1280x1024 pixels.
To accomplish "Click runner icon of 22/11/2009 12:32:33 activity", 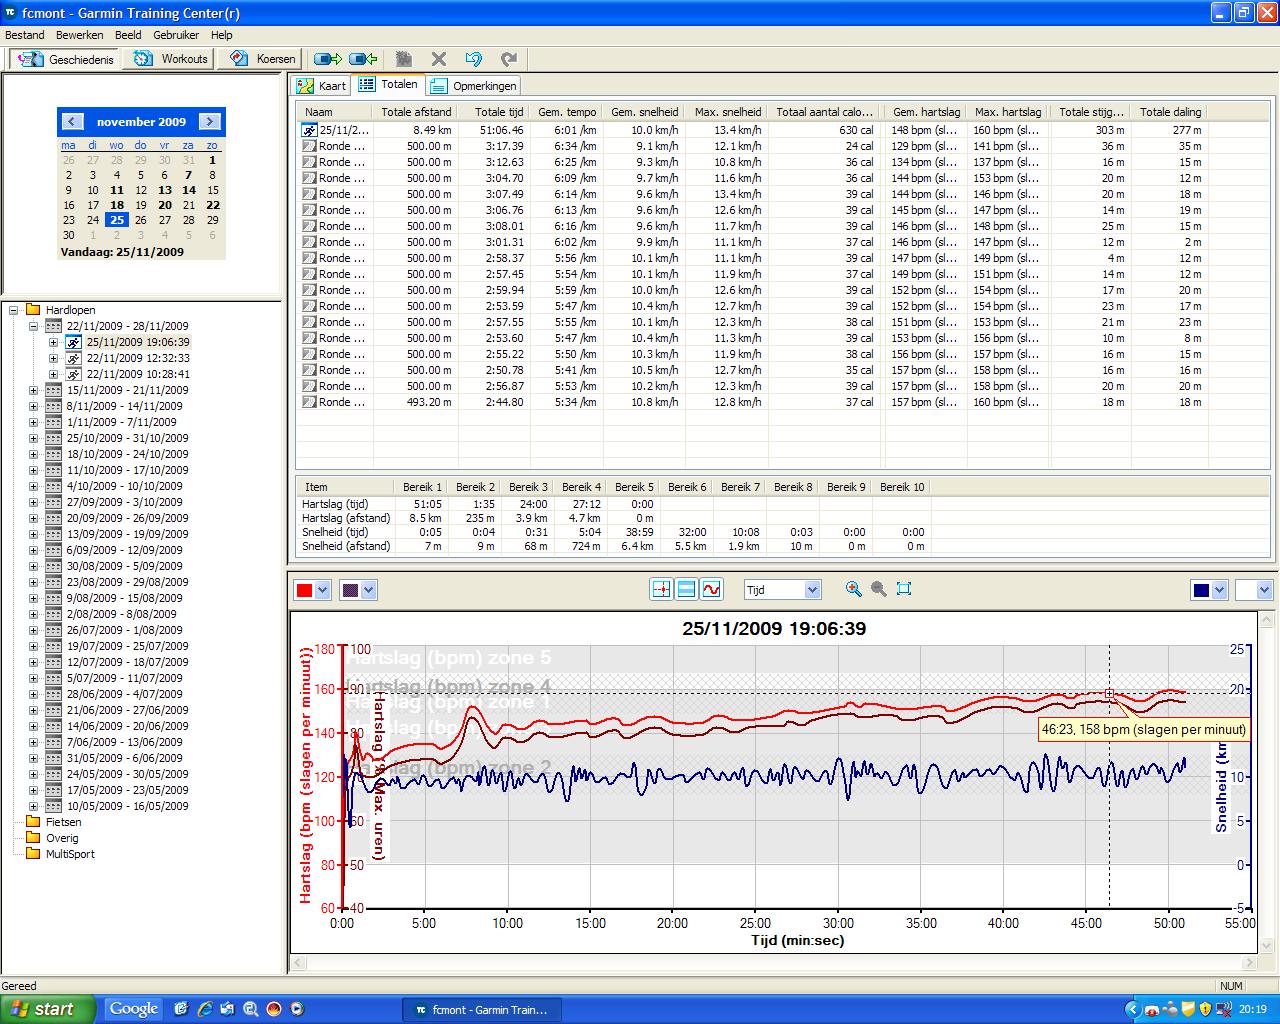I will [73, 358].
